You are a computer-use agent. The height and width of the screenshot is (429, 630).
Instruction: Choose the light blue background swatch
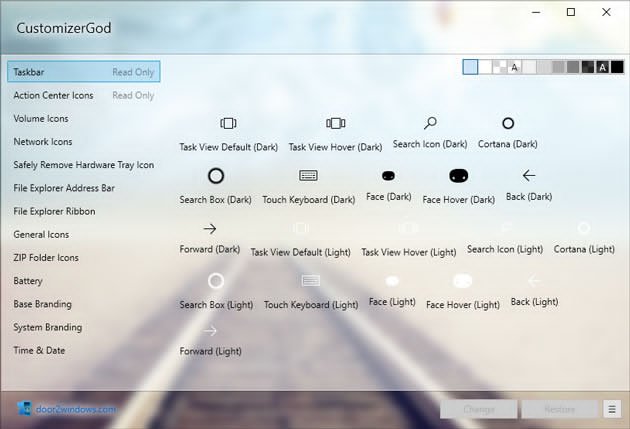(x=470, y=67)
